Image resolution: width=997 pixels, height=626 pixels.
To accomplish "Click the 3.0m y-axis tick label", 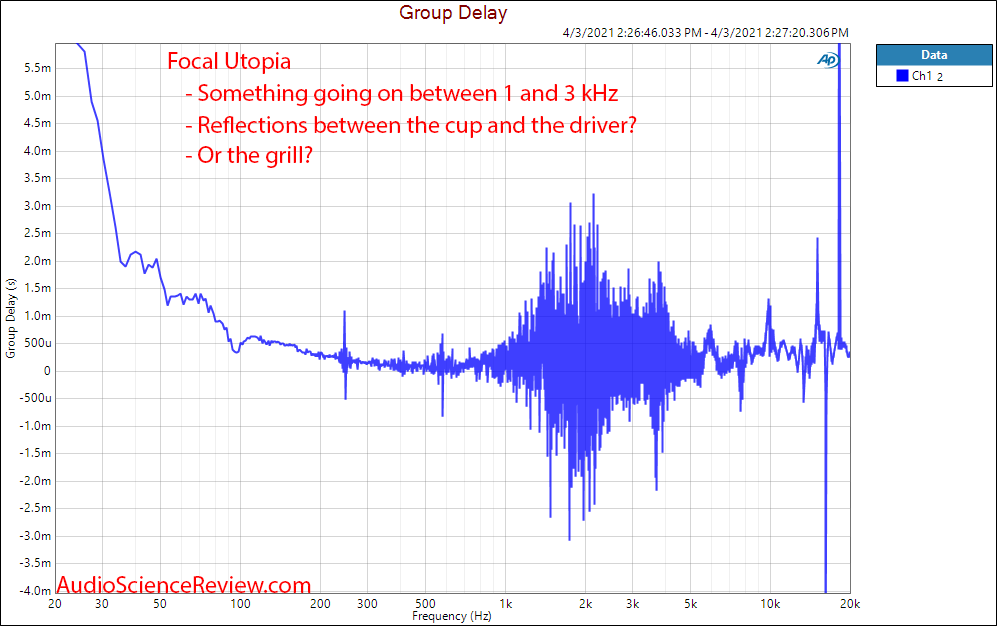I will [38, 206].
